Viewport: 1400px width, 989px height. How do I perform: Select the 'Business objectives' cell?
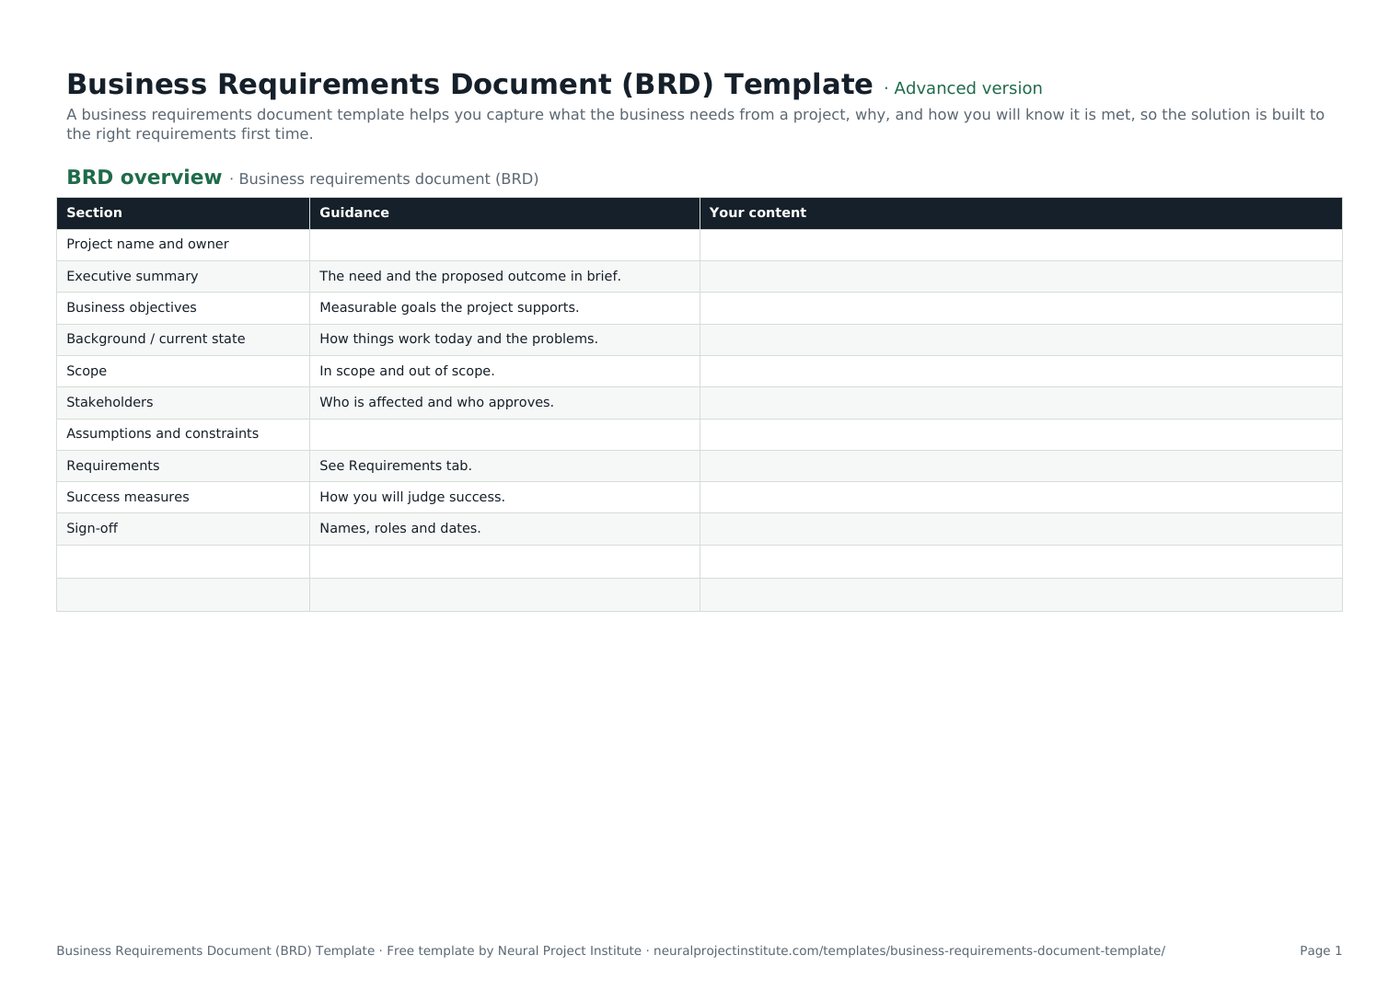coord(183,308)
